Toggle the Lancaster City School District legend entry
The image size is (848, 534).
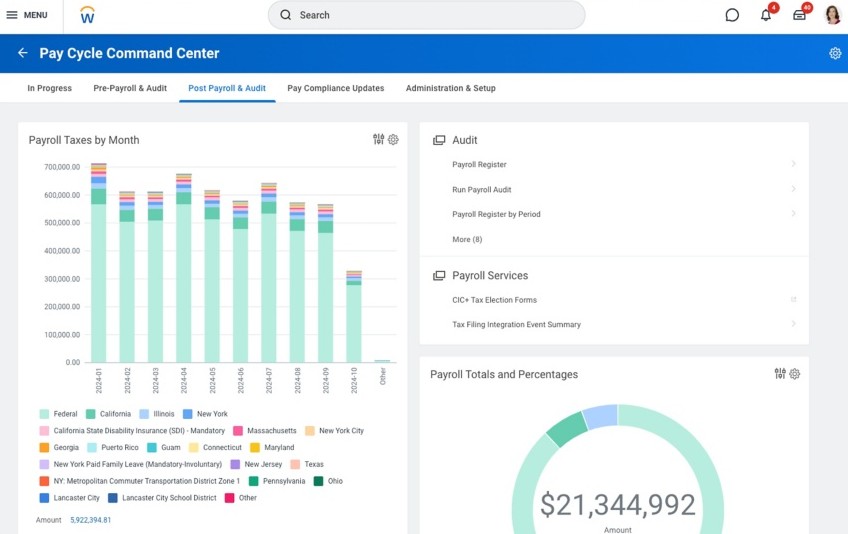(162, 498)
